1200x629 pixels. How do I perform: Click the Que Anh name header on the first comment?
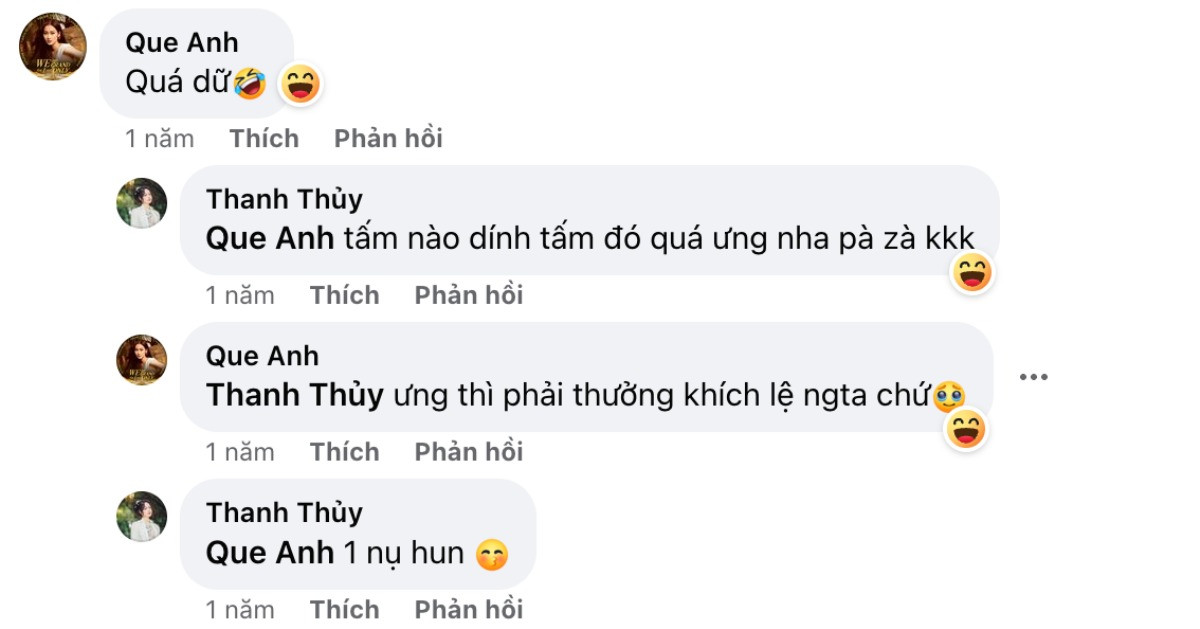[x=181, y=42]
